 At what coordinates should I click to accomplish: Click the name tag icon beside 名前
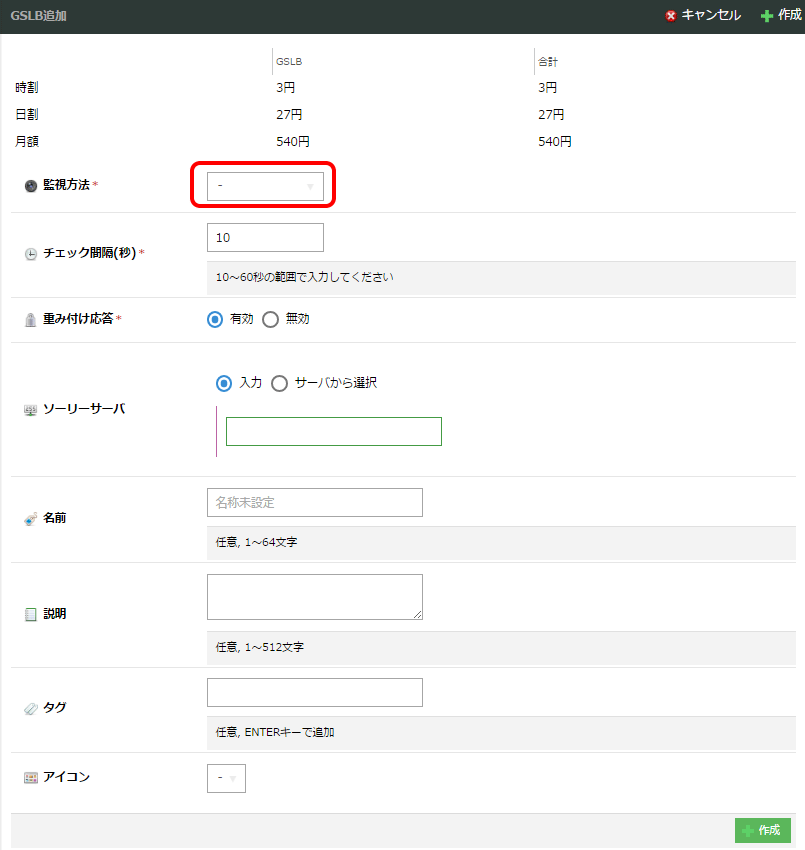pyautogui.click(x=30, y=519)
